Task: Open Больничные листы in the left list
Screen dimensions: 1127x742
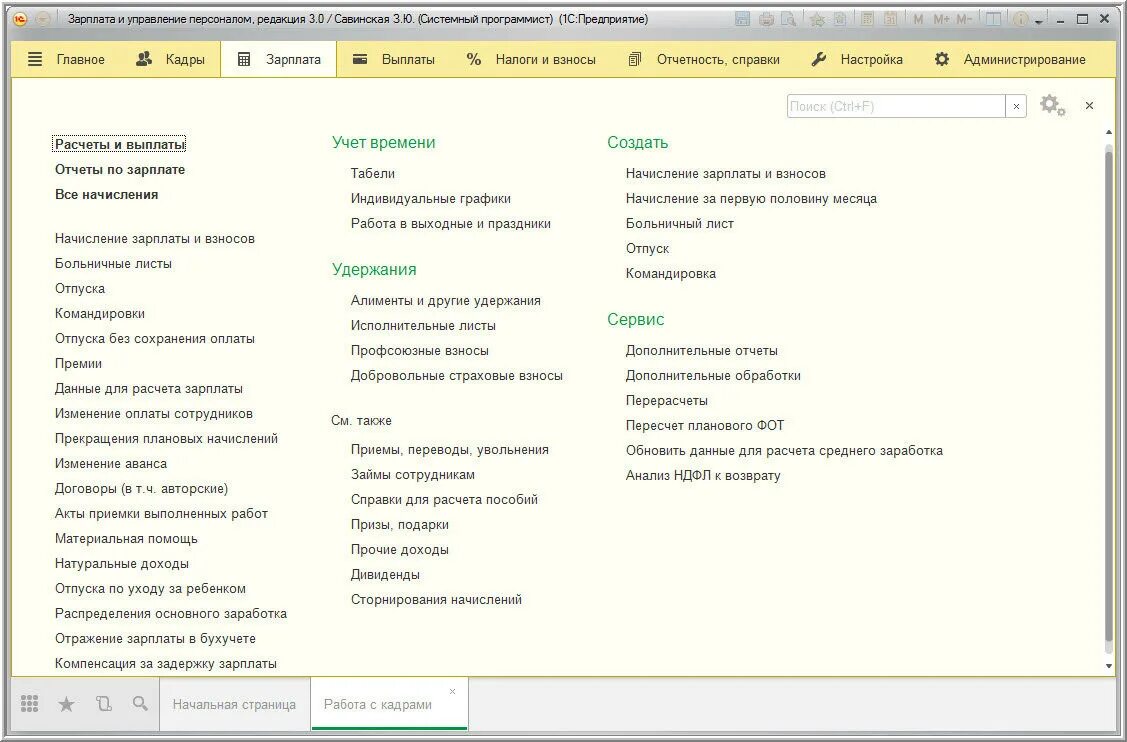Action: click(x=114, y=264)
